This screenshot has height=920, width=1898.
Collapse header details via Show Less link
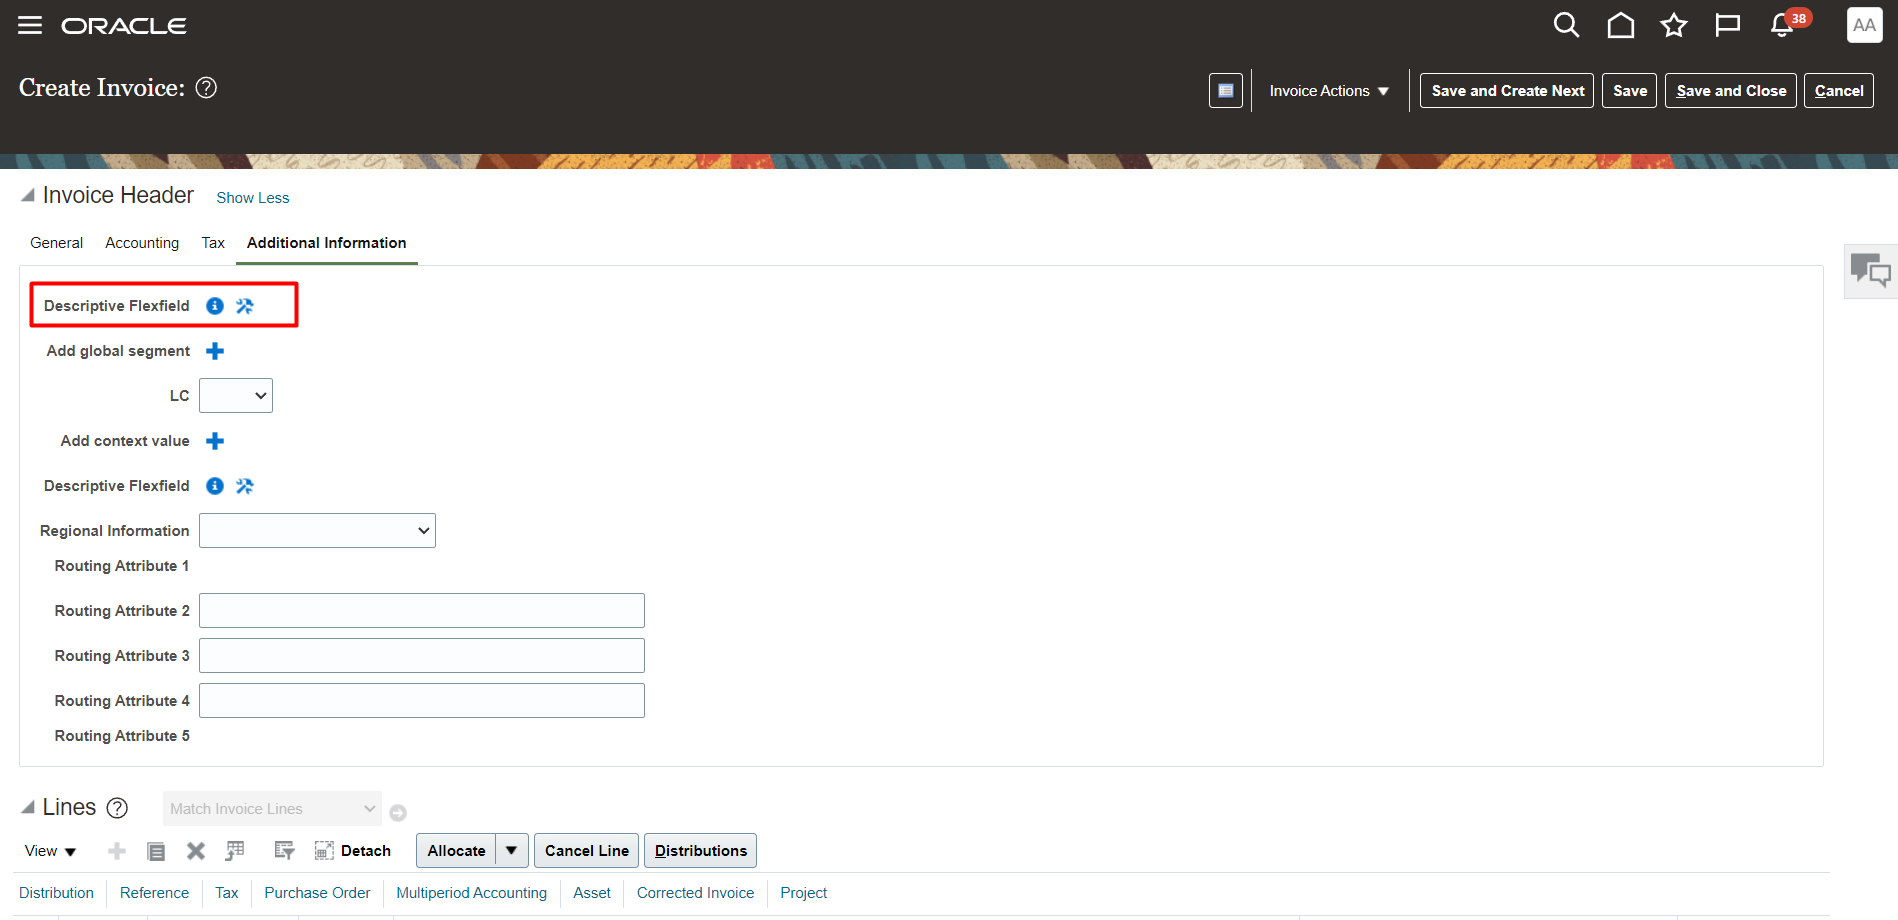point(252,197)
